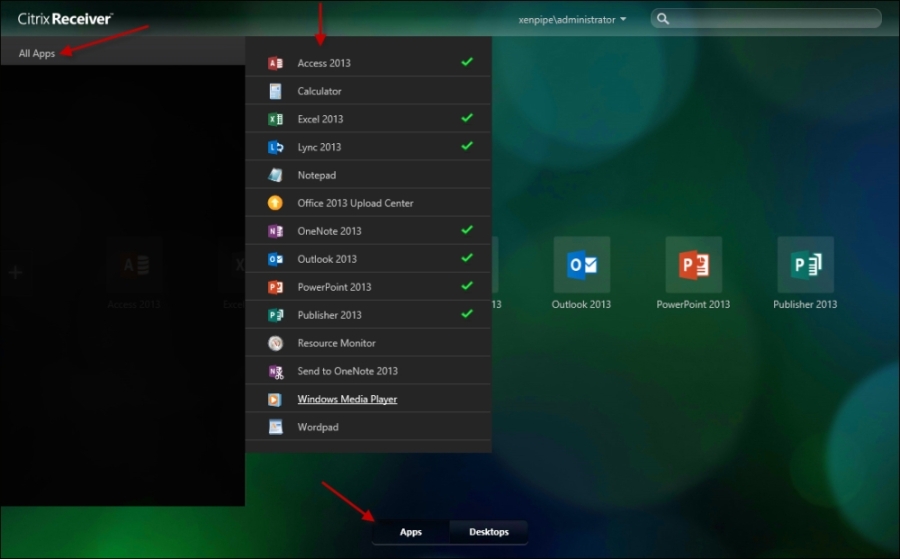Click the Publisher 2013 icon in the list
The image size is (900, 559).
[x=276, y=315]
